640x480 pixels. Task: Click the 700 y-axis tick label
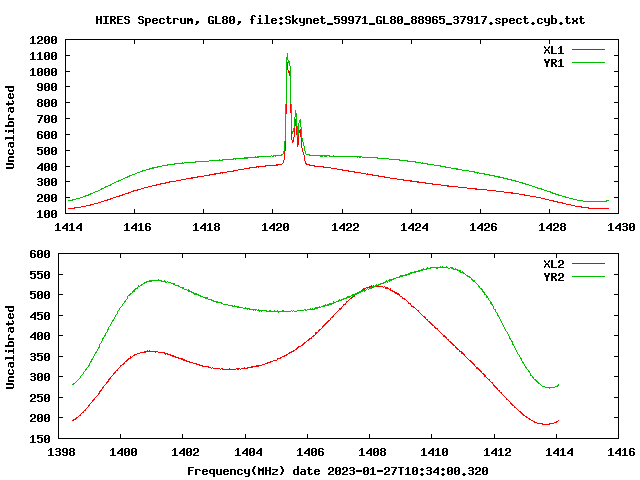click(x=47, y=119)
